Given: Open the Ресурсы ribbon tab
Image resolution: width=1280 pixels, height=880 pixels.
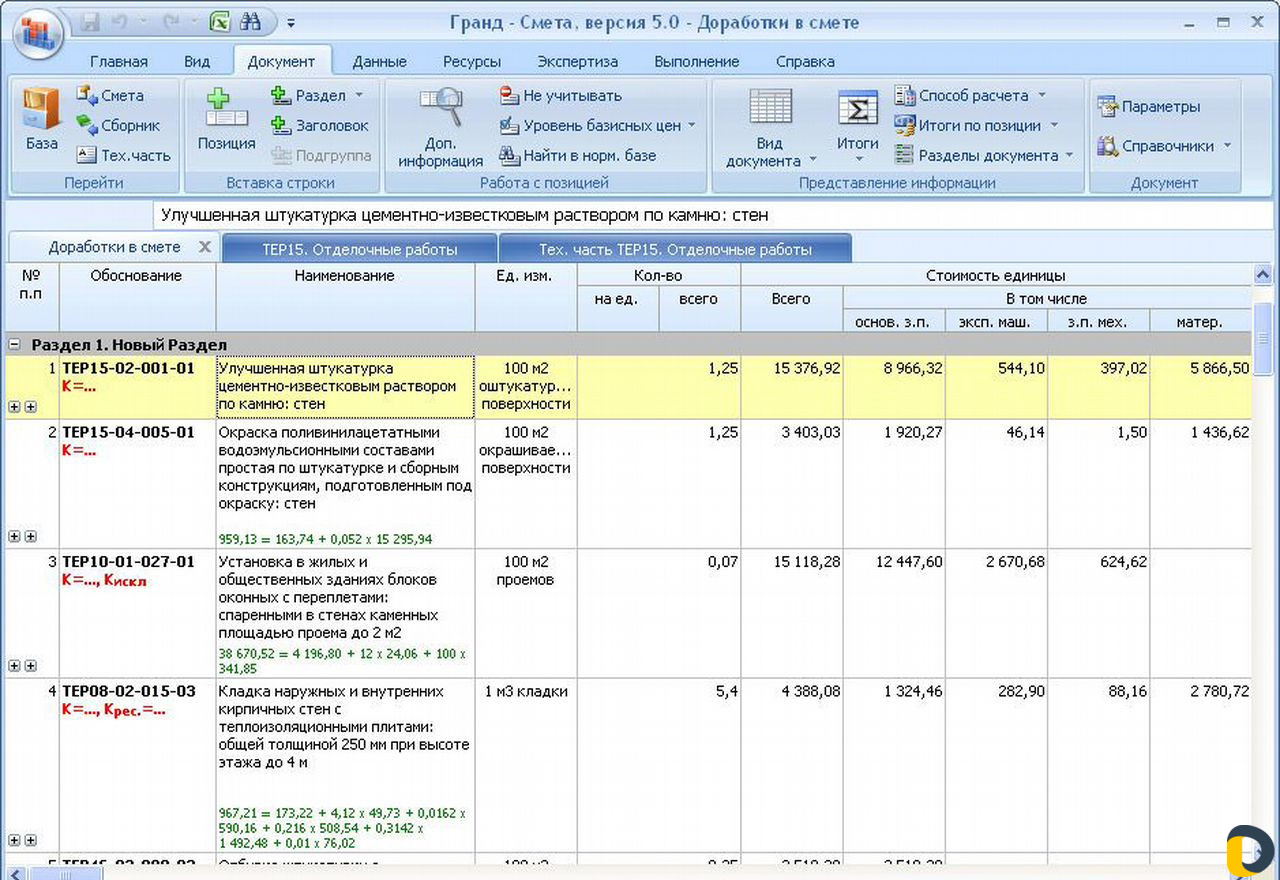Looking at the screenshot, I should coord(472,61).
